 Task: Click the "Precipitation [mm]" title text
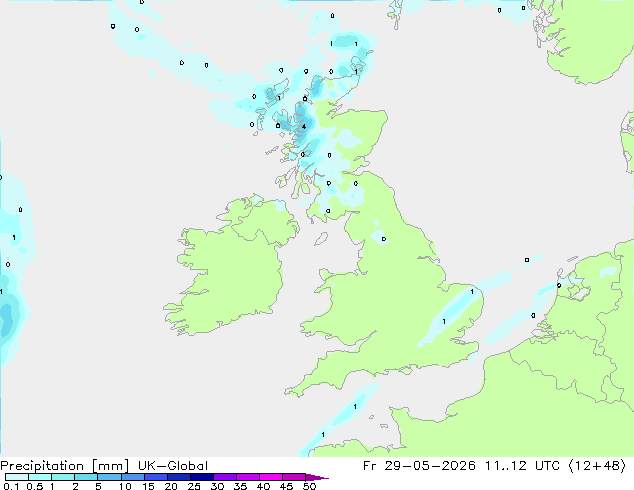(x=64, y=466)
